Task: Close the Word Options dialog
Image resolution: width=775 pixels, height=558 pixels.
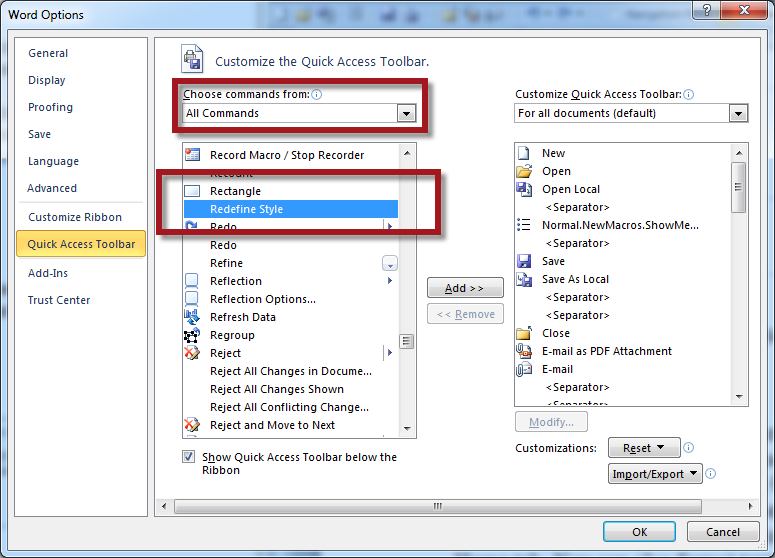Action: tap(744, 10)
